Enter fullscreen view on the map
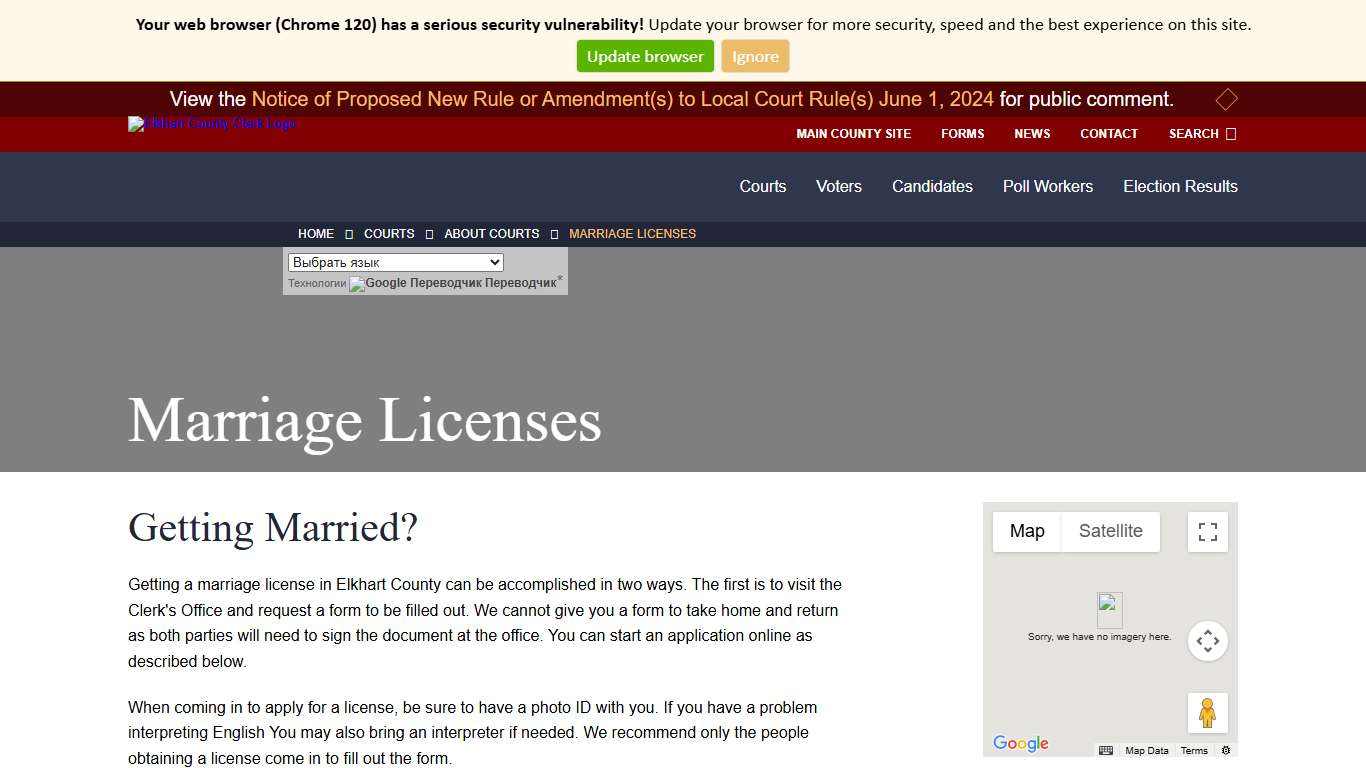The width and height of the screenshot is (1366, 768). (1207, 531)
